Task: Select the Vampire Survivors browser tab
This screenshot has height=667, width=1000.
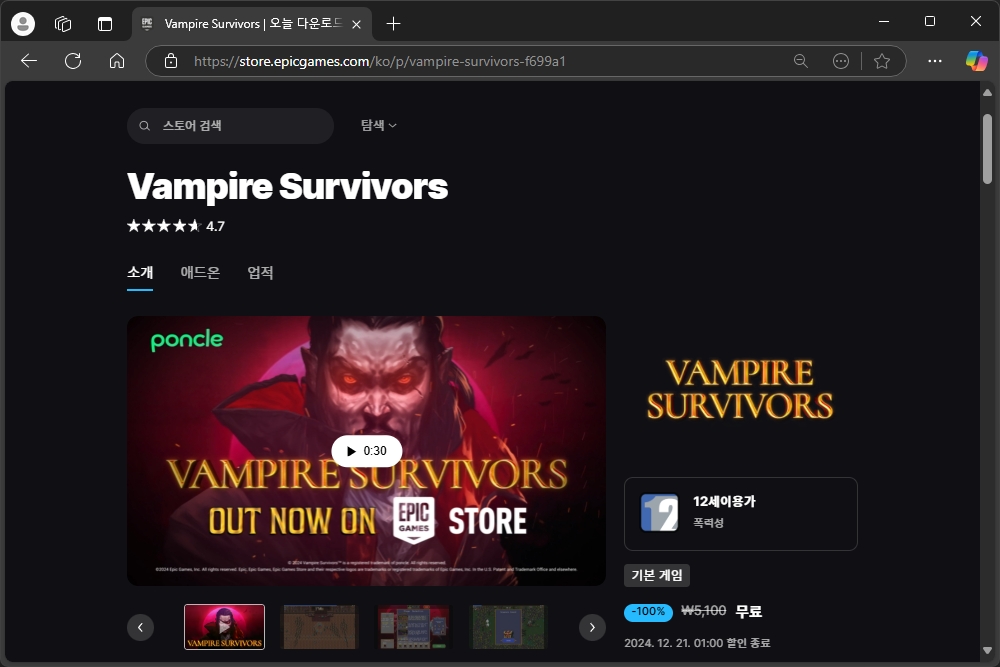Action: [251, 24]
